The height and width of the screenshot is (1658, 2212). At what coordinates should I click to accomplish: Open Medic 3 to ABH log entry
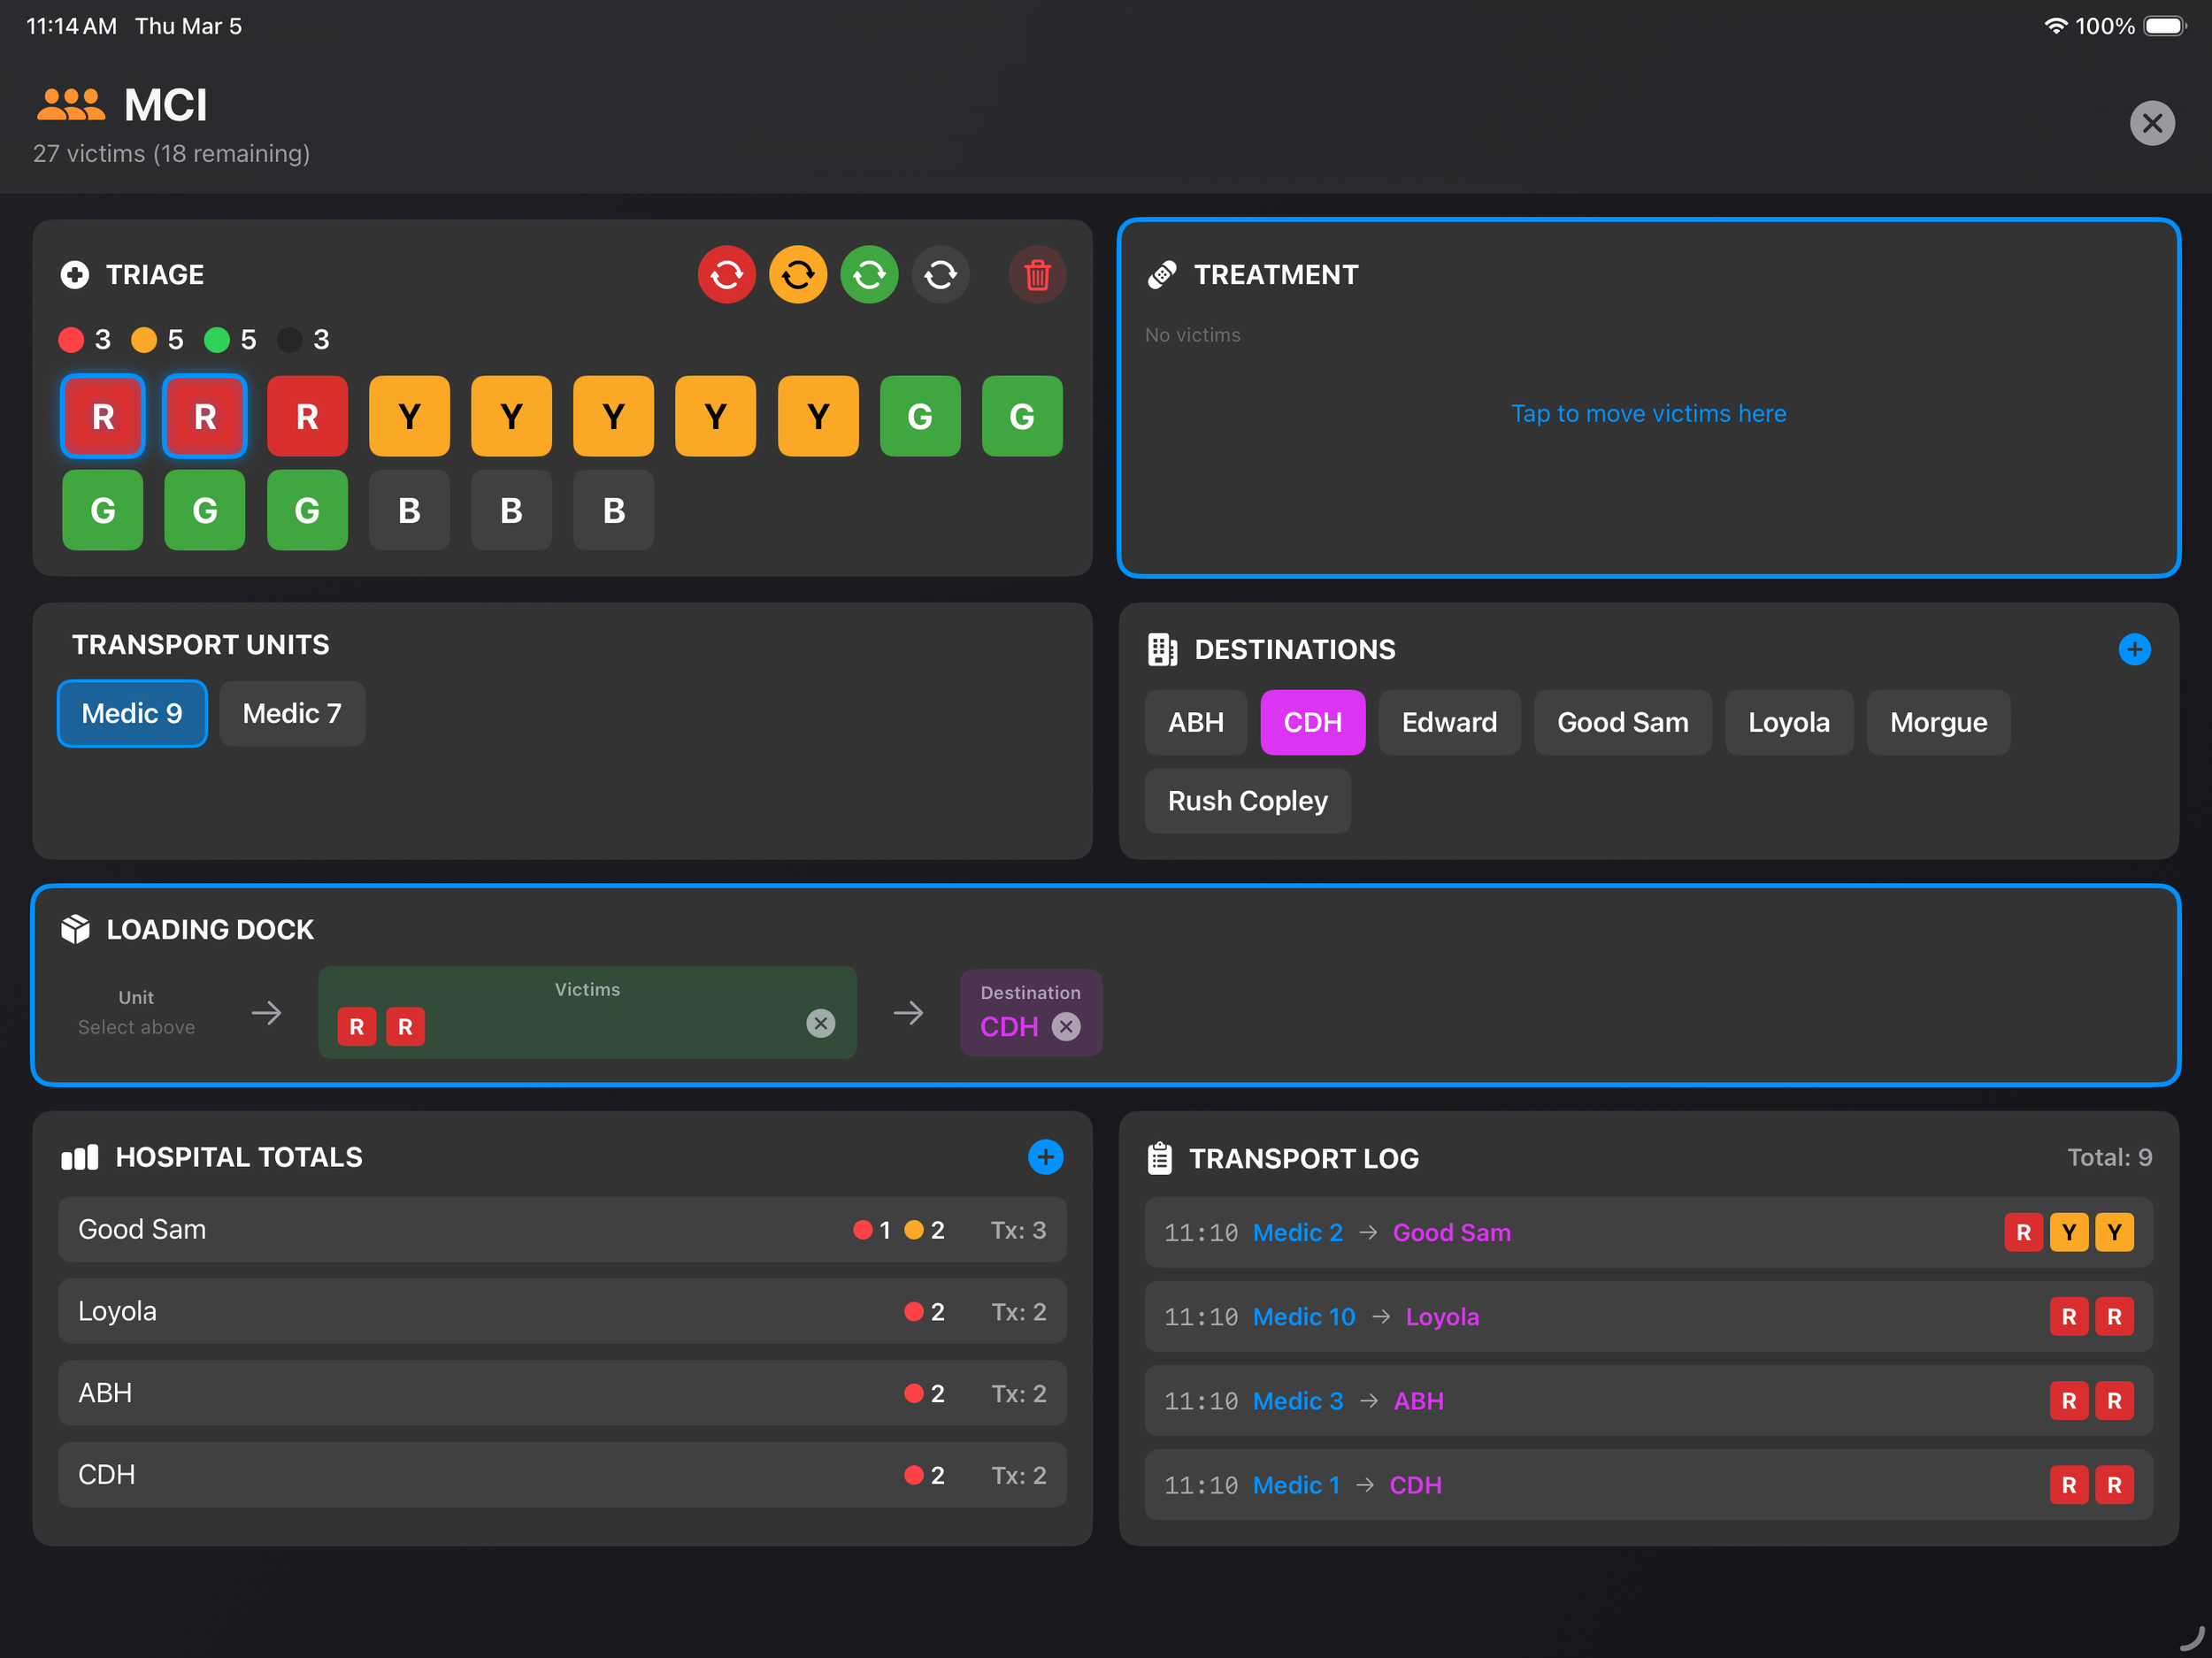pos(1648,1400)
